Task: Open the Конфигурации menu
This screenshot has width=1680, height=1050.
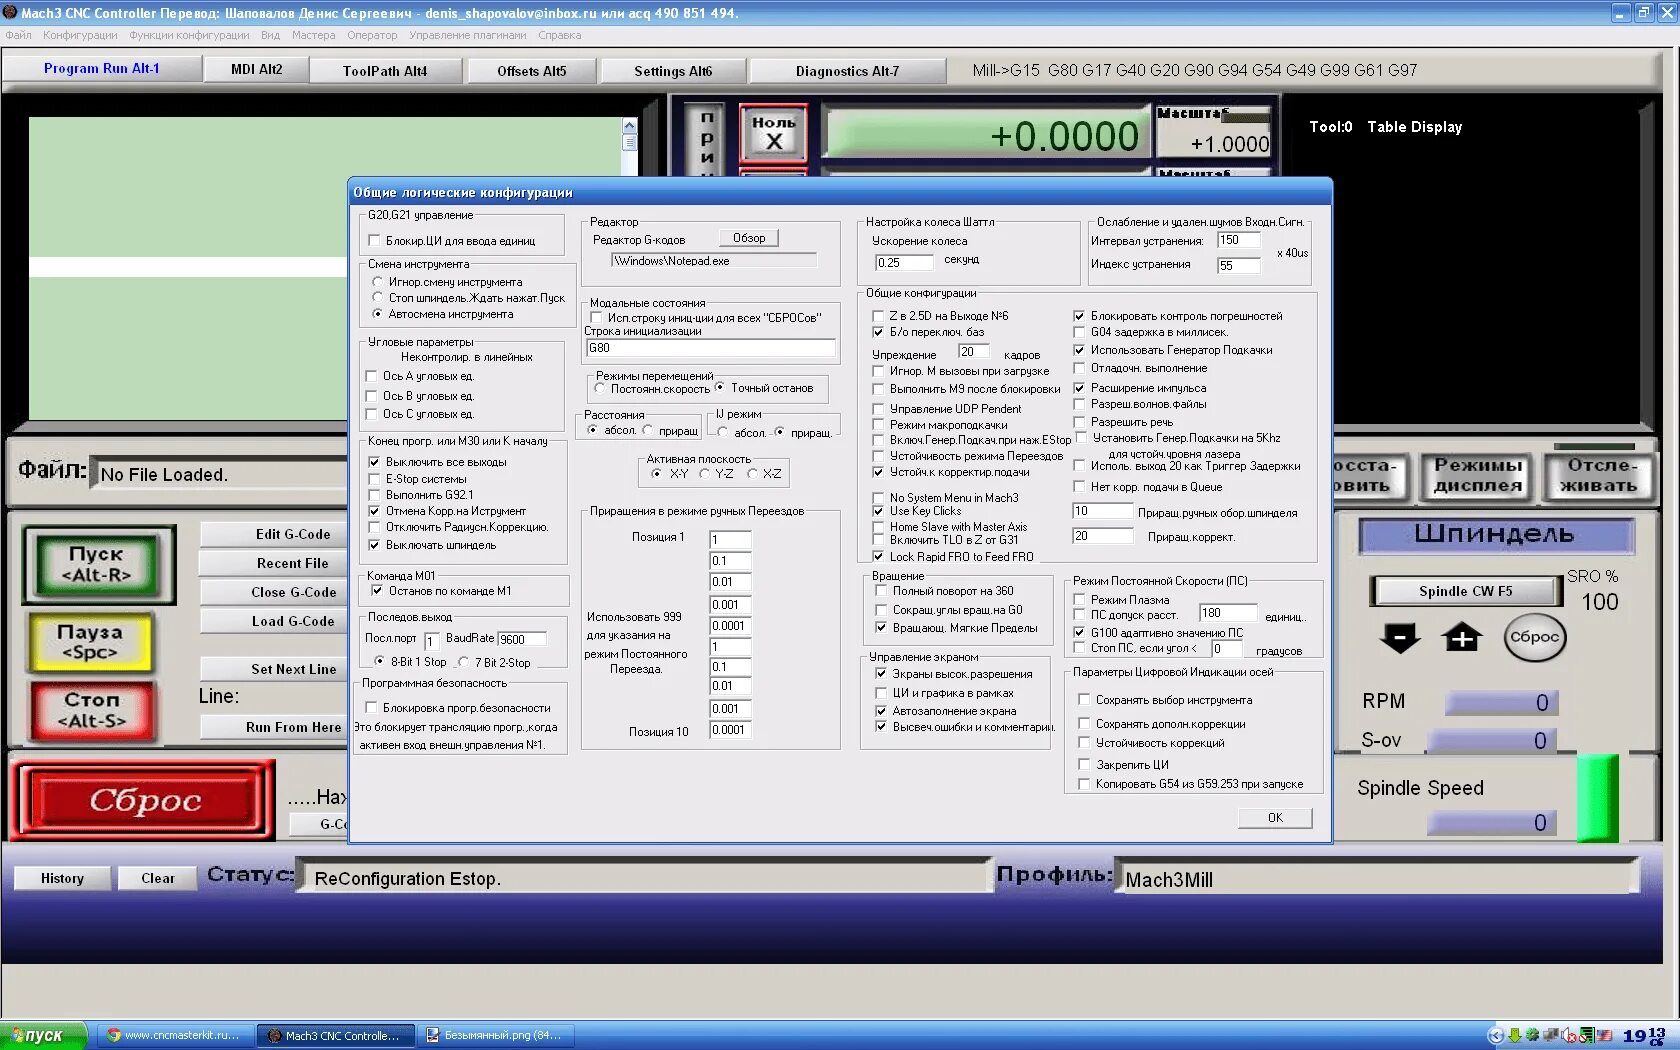Action: 80,35
